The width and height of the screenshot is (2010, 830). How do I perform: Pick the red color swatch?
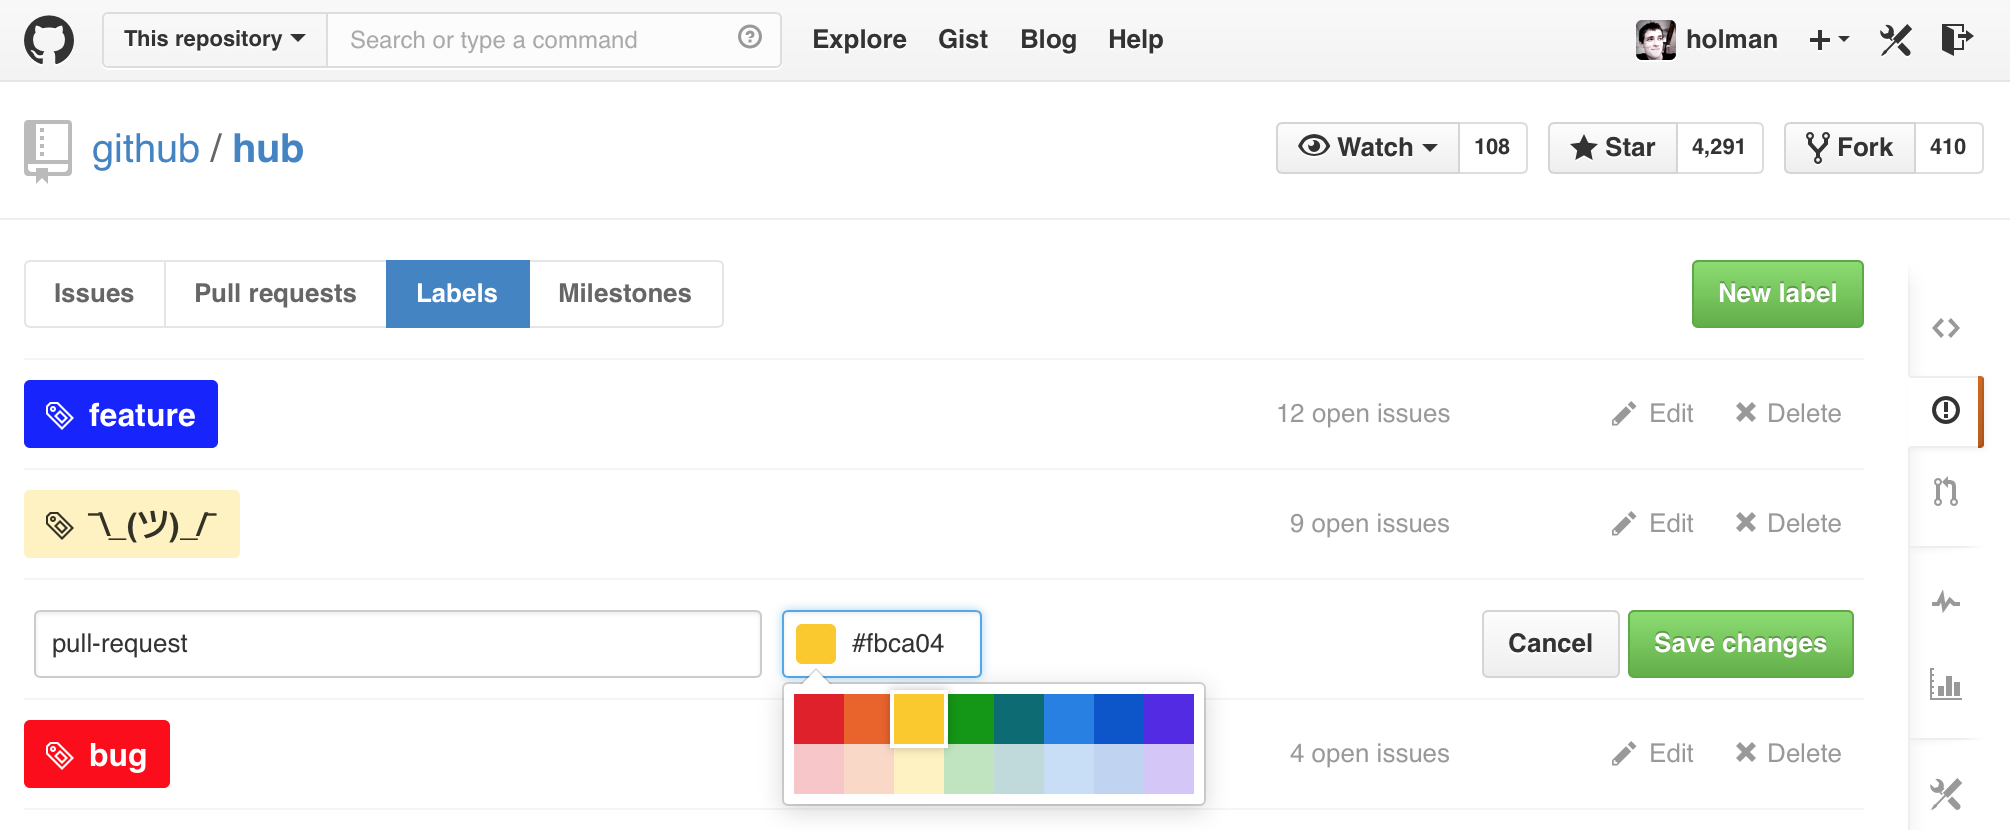pos(819,719)
